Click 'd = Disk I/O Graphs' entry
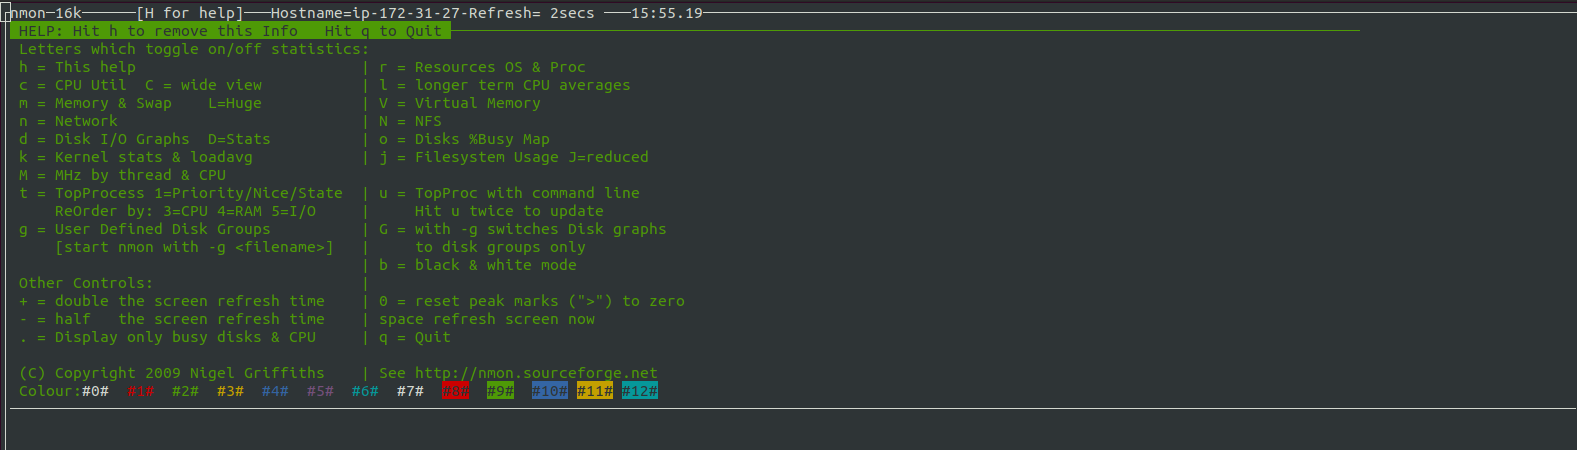 coord(104,139)
